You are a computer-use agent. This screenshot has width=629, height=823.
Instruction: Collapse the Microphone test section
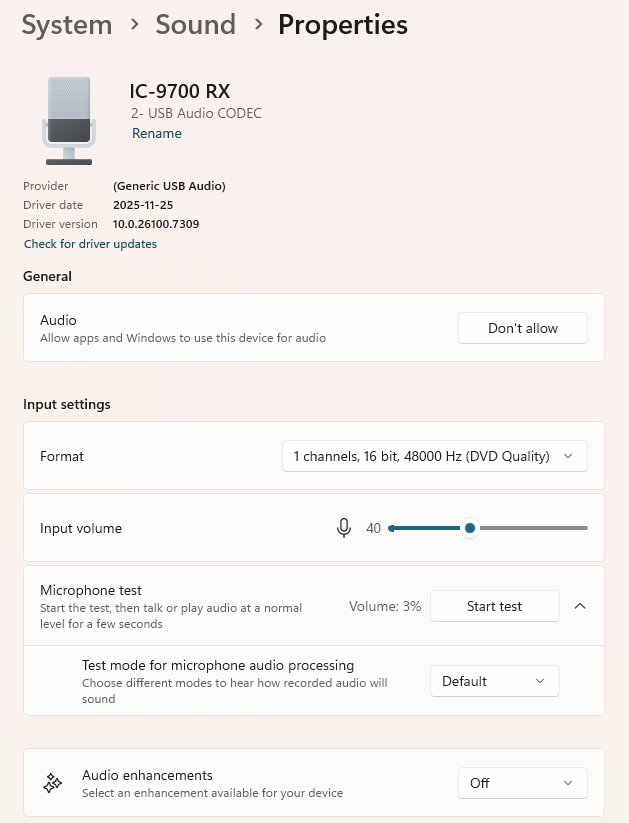[x=580, y=606]
